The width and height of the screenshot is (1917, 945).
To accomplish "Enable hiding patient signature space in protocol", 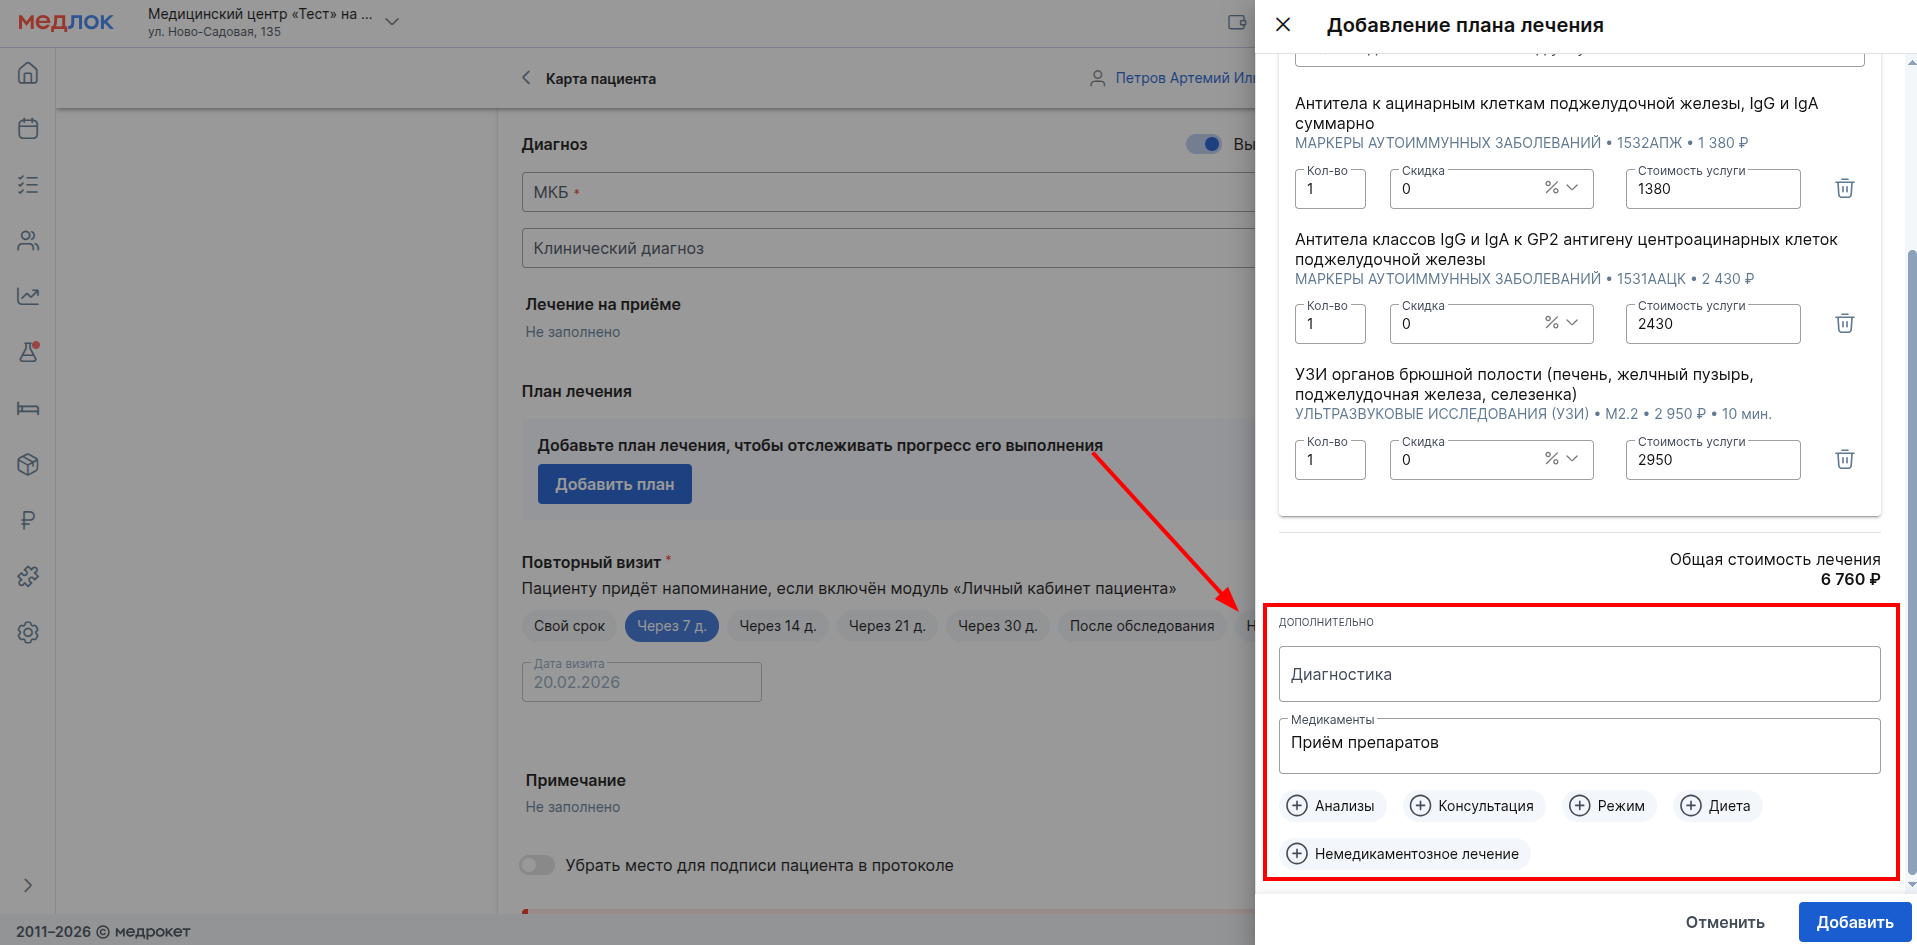I will point(537,865).
